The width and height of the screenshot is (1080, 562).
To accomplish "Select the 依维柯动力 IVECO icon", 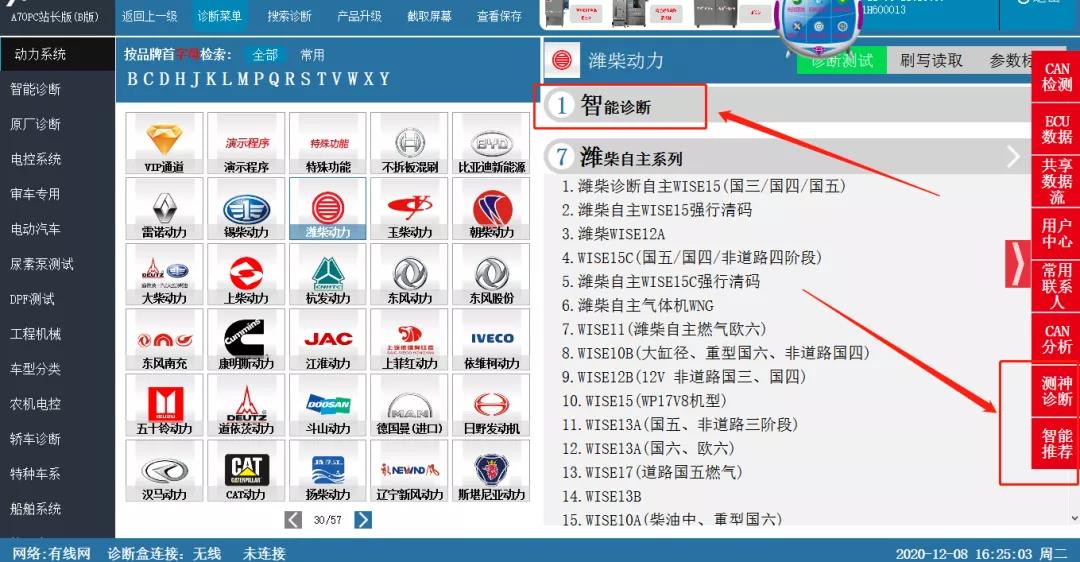I will tap(491, 340).
